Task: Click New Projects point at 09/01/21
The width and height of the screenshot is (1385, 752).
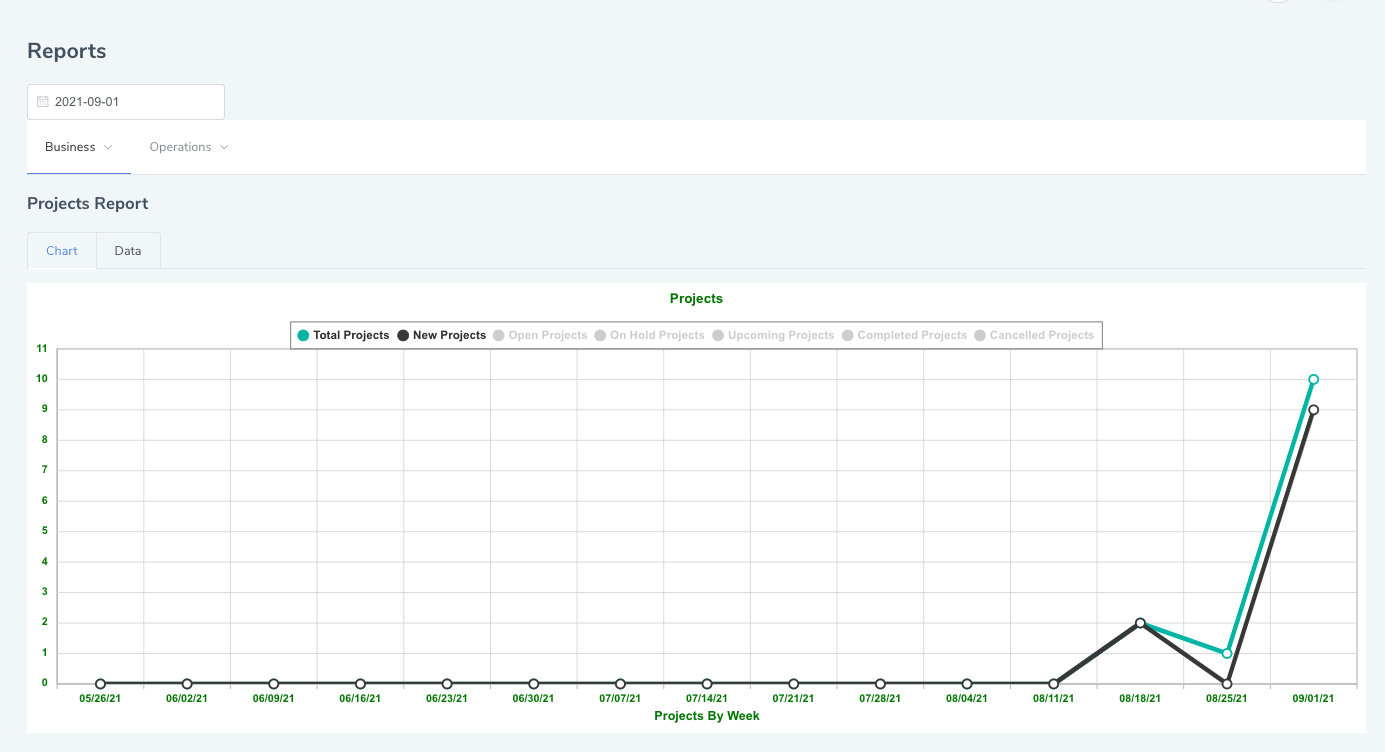Action: 1313,410
